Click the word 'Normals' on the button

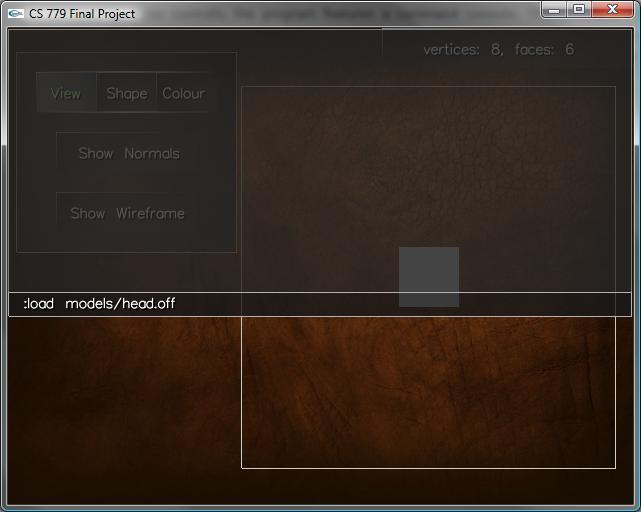coord(152,153)
